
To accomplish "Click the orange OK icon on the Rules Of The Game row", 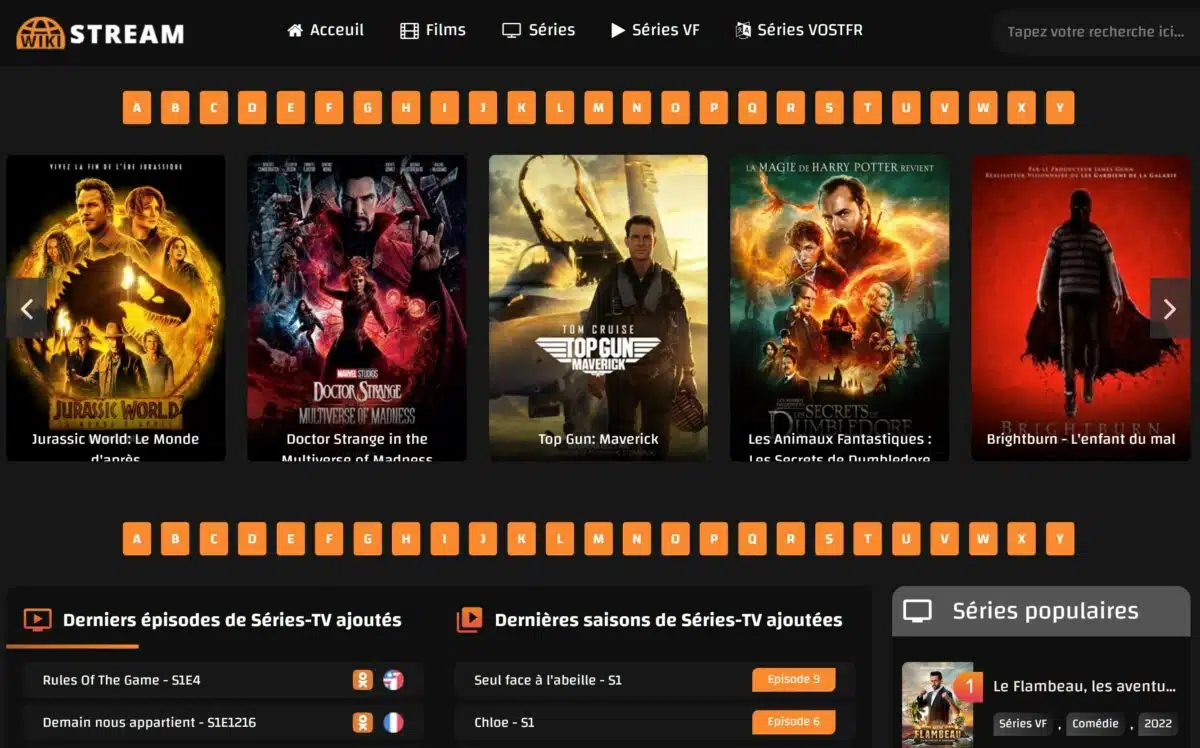I will pyautogui.click(x=362, y=680).
